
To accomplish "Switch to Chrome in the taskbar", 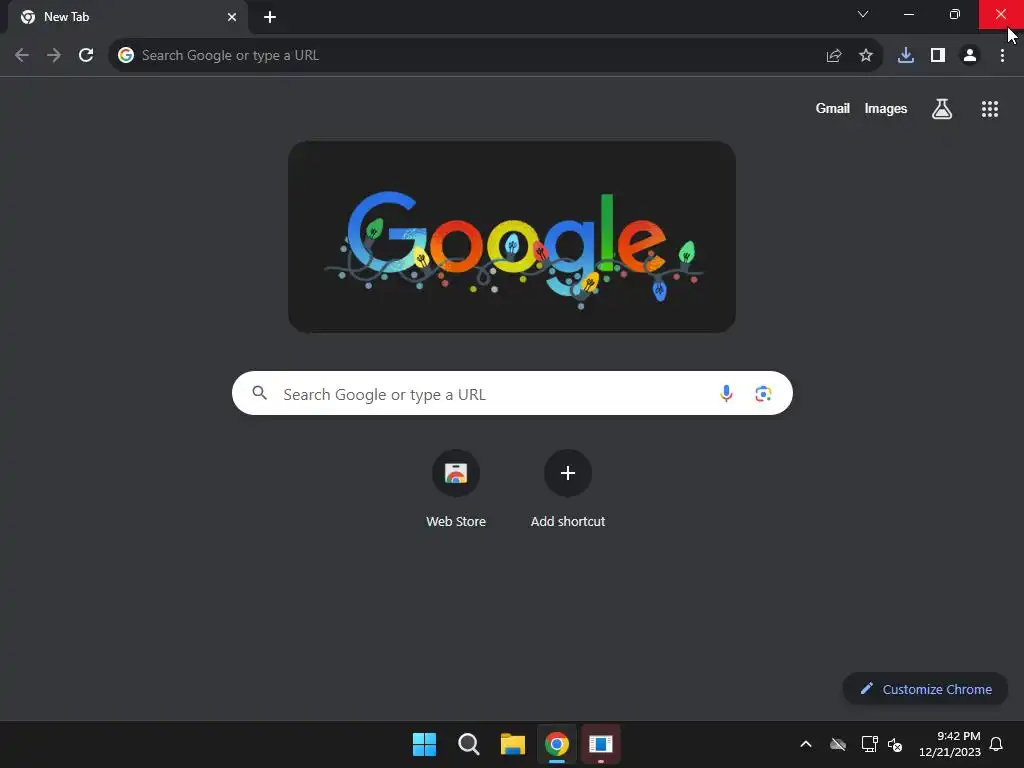I will click(x=557, y=744).
